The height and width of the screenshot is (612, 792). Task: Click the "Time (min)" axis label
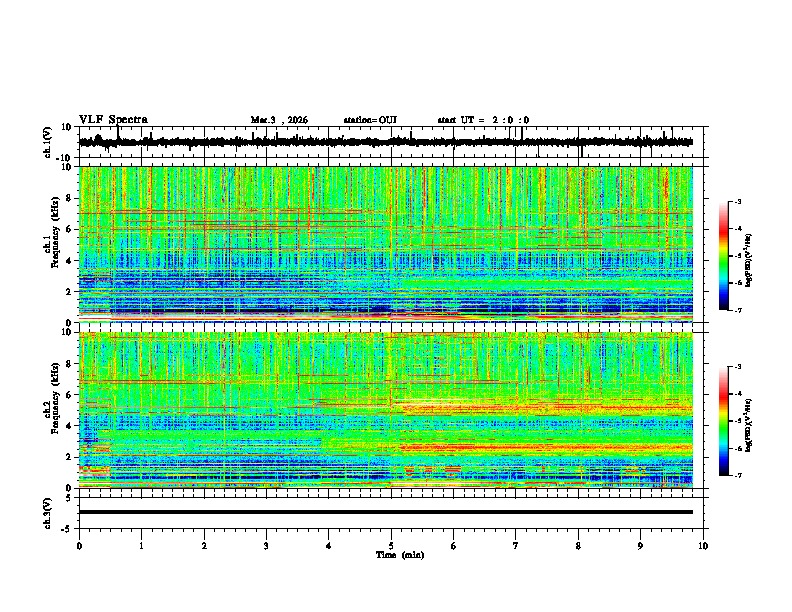400,555
